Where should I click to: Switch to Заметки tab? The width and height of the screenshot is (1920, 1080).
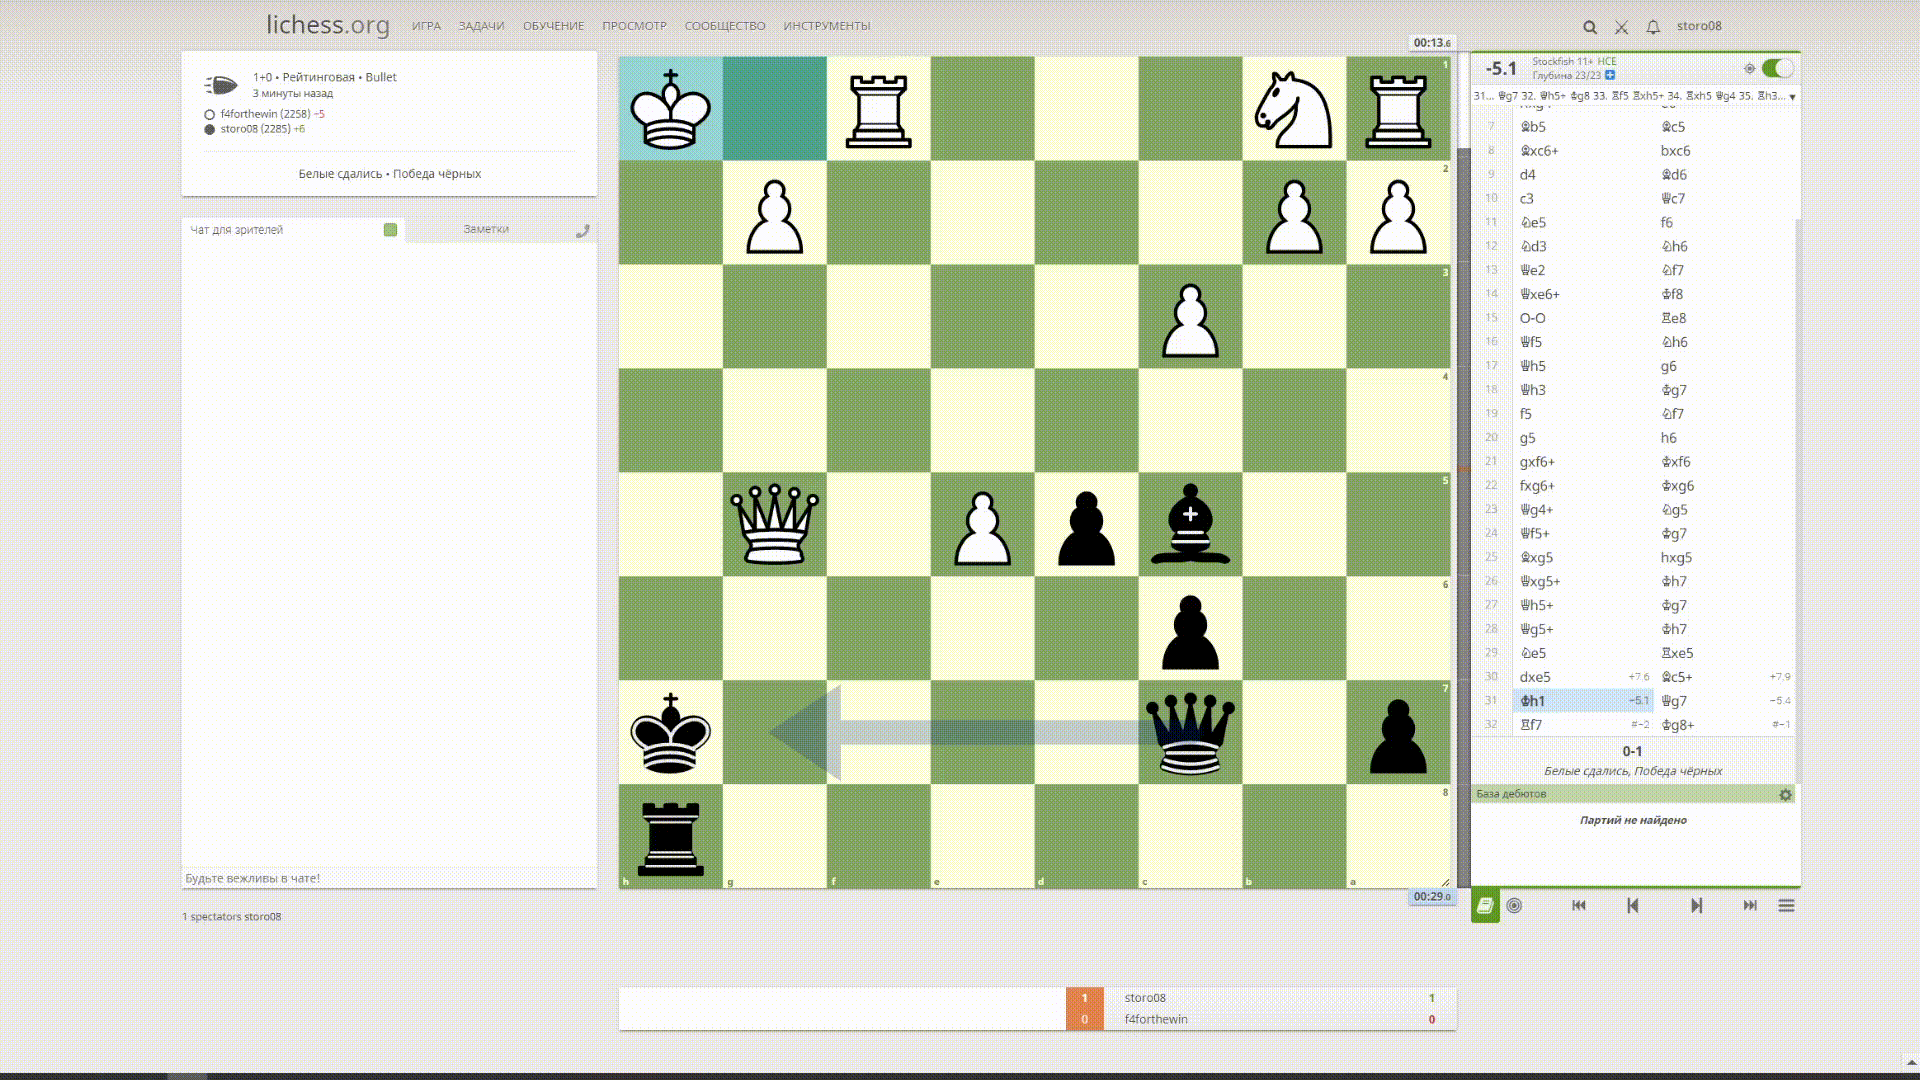point(486,229)
